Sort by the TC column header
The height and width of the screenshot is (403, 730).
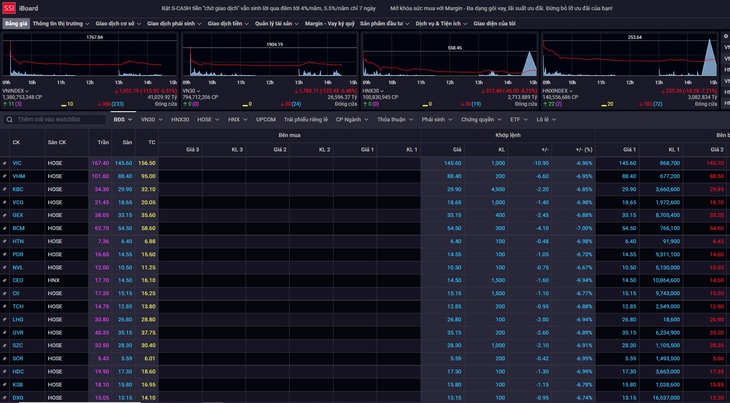[152, 142]
